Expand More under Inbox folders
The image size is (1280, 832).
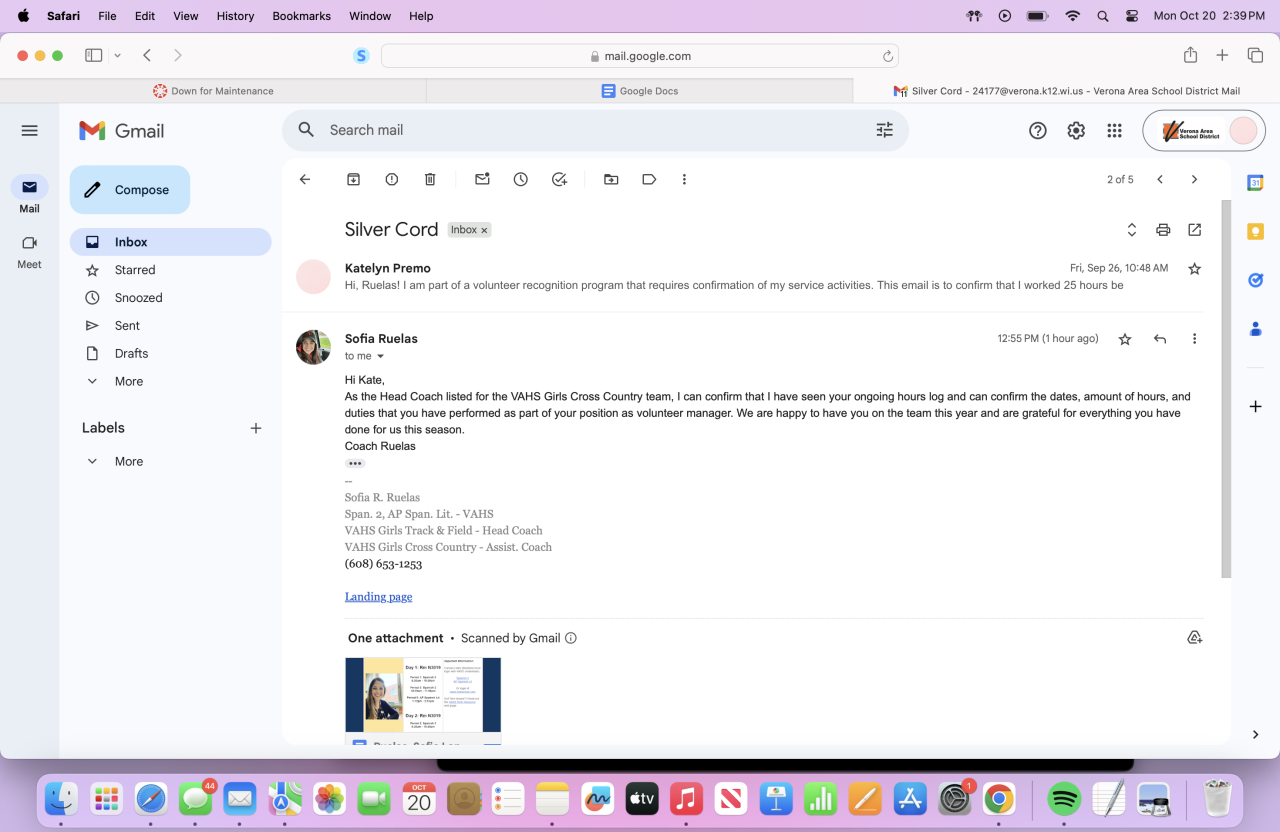point(128,381)
